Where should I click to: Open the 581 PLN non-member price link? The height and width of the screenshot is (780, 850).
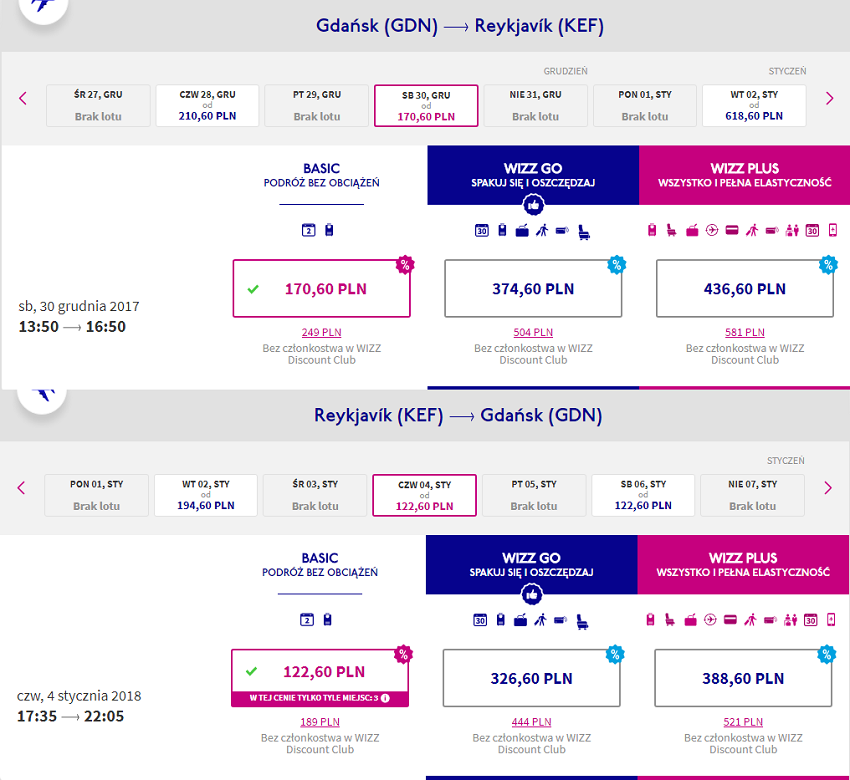[745, 332]
